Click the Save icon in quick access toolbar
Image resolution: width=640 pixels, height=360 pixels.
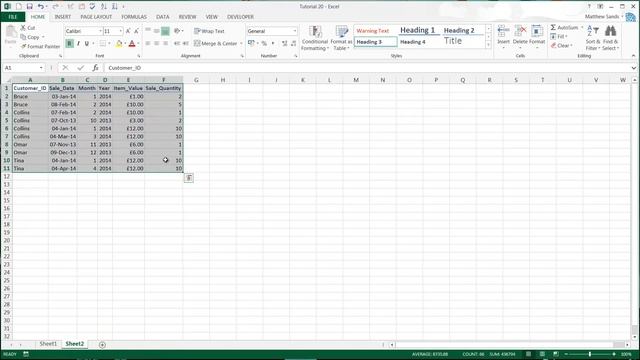tap(29, 7)
